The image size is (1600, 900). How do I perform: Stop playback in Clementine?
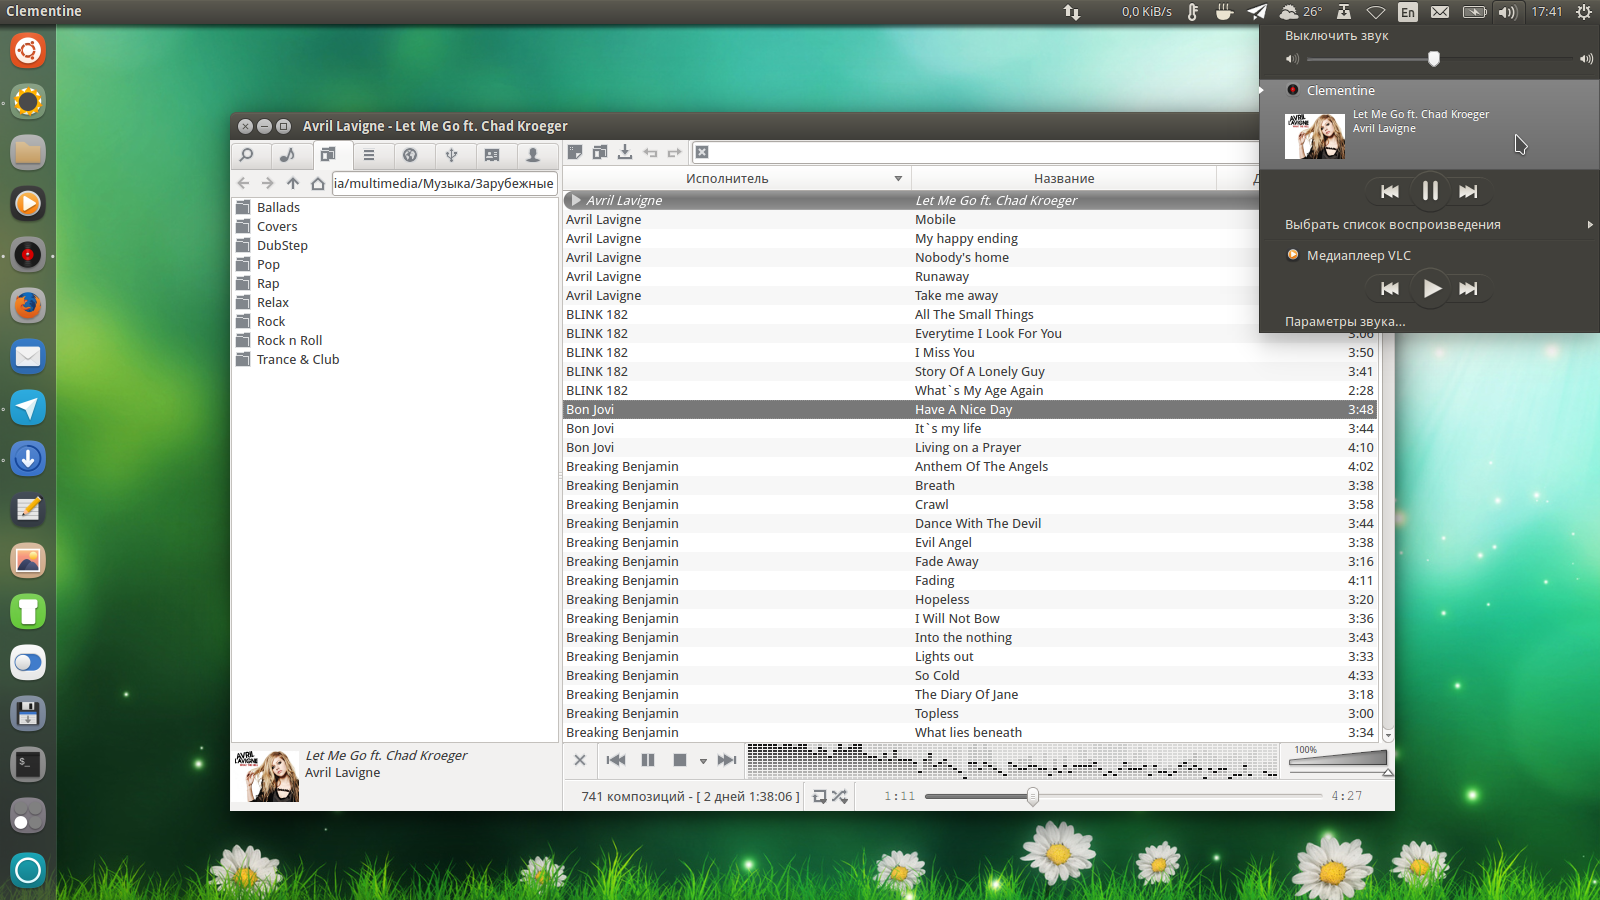[680, 760]
